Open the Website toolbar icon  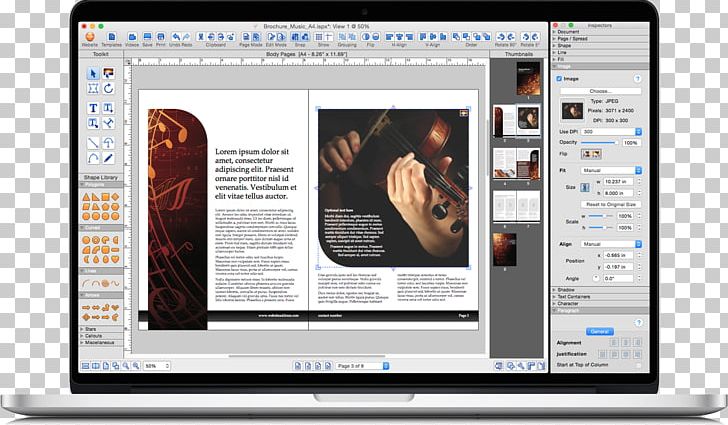coord(90,36)
